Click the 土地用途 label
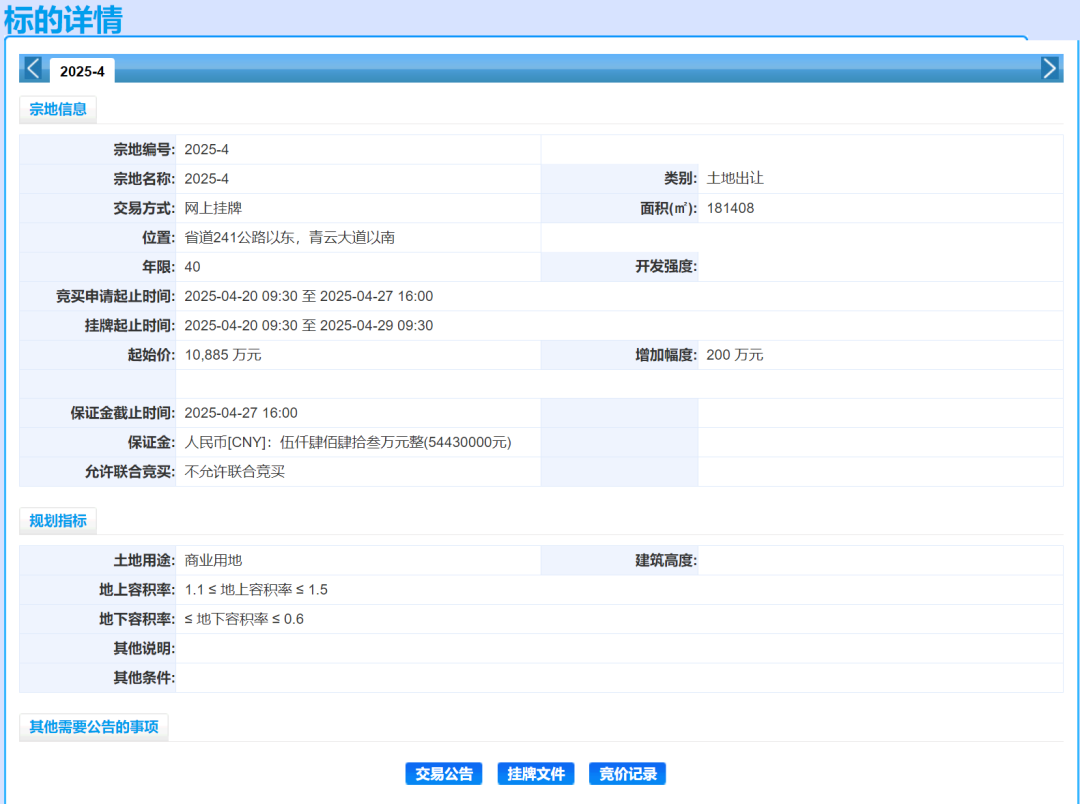The image size is (1080, 804). (144, 561)
